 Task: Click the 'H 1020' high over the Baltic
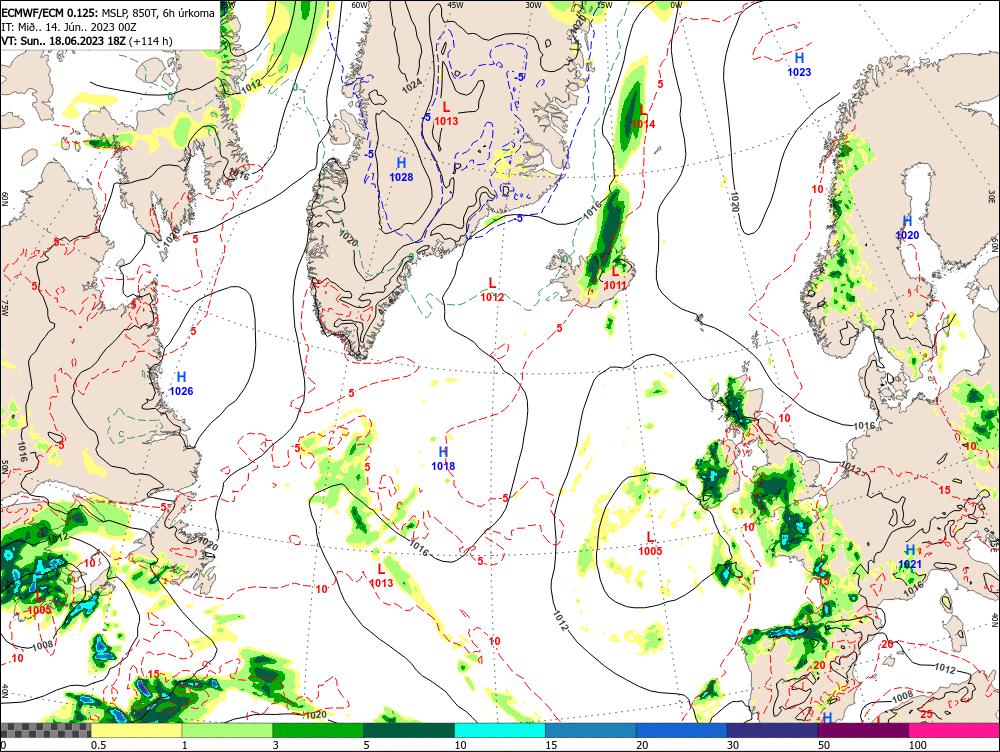(x=907, y=228)
